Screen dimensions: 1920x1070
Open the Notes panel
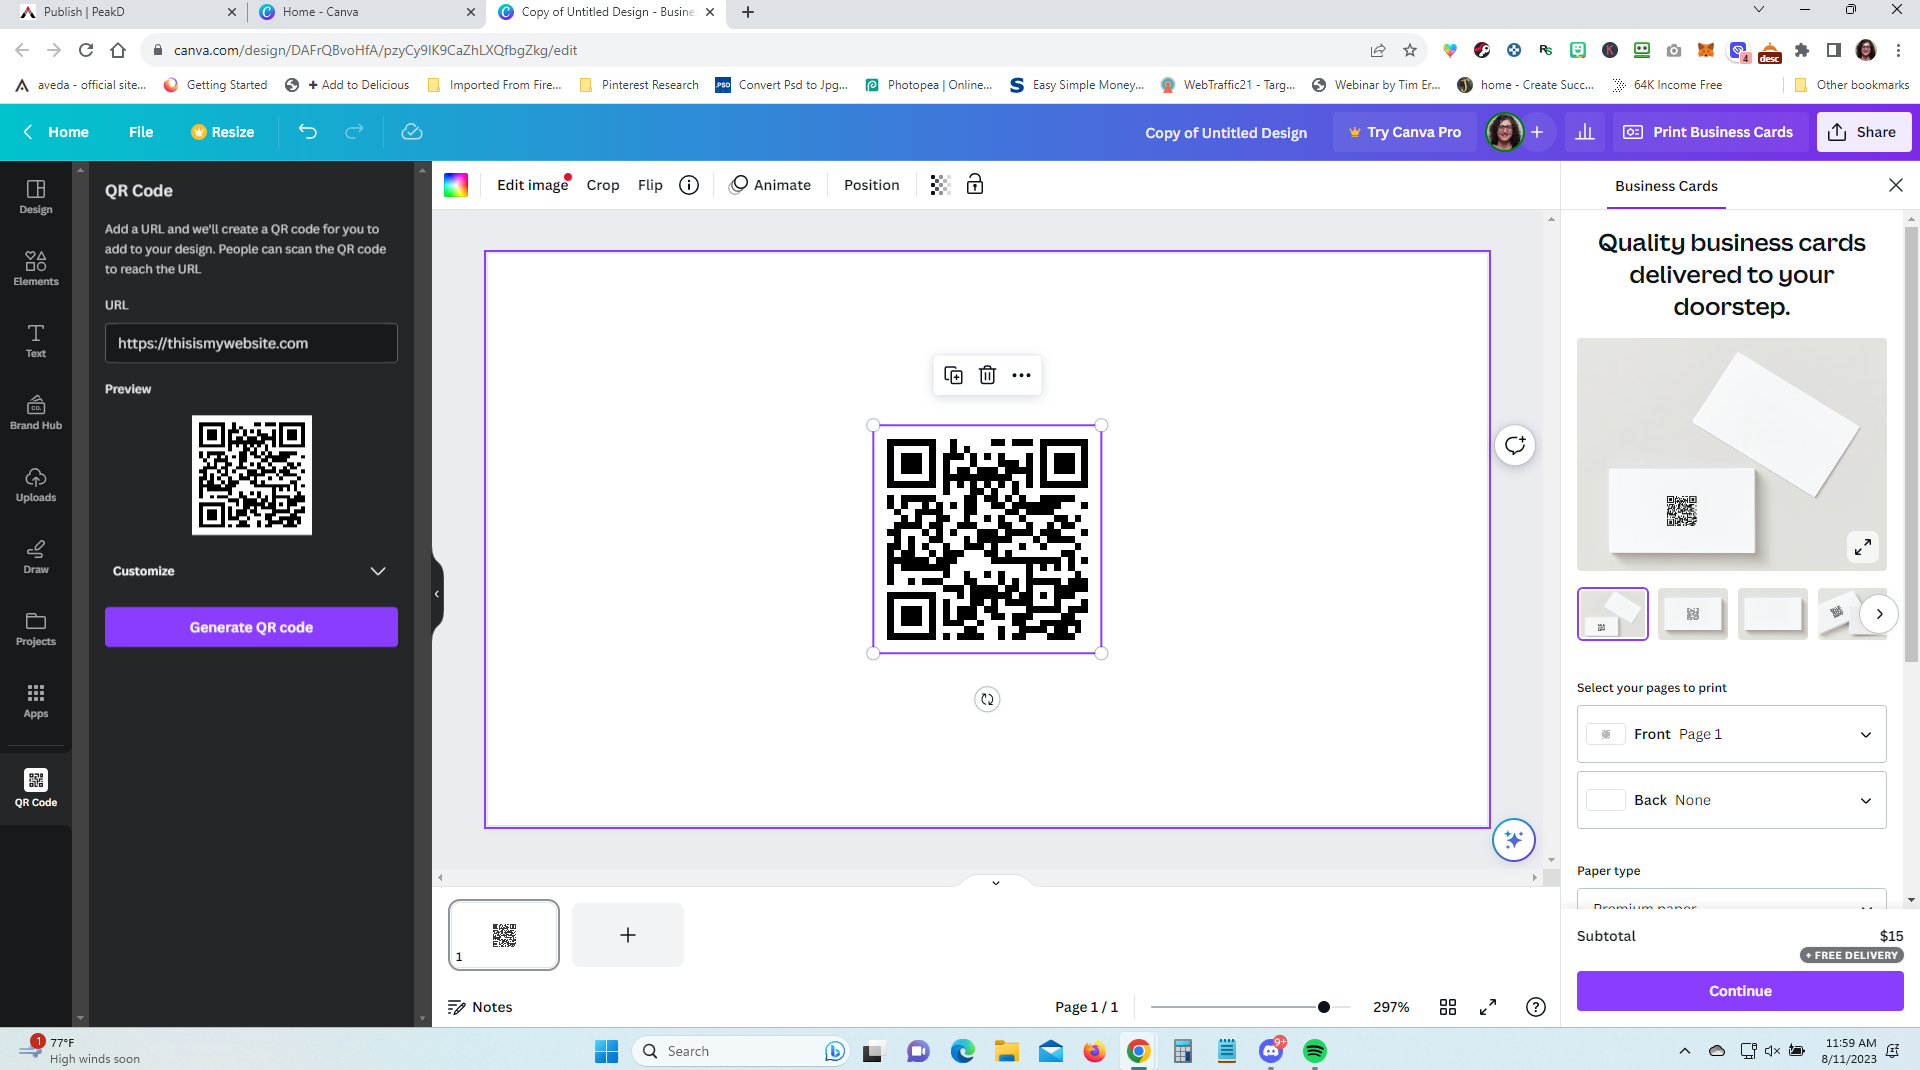pos(480,1007)
